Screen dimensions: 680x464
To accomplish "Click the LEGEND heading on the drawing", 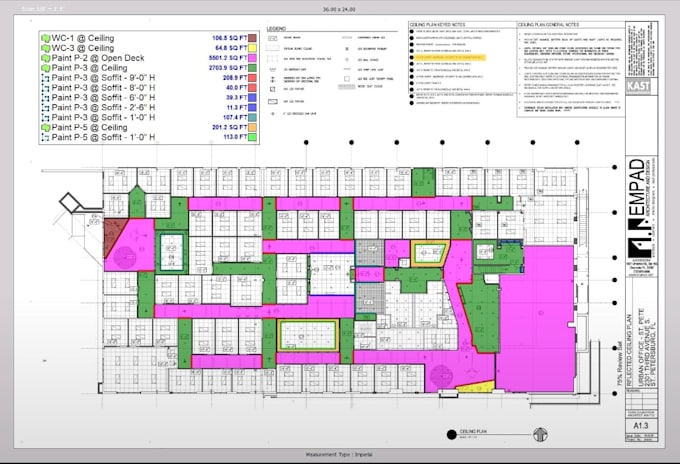I will click(x=276, y=29).
